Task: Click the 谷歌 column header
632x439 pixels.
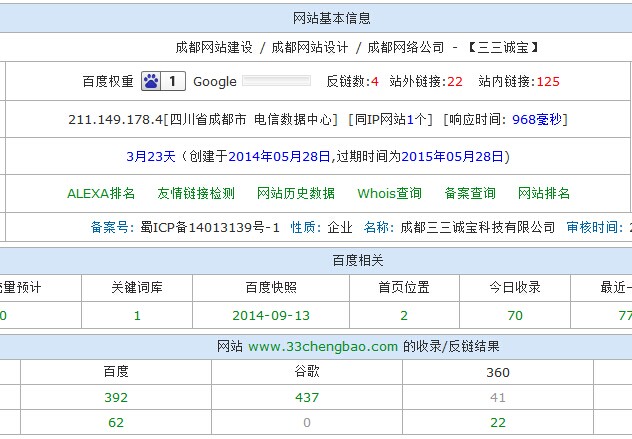Action: tap(307, 371)
